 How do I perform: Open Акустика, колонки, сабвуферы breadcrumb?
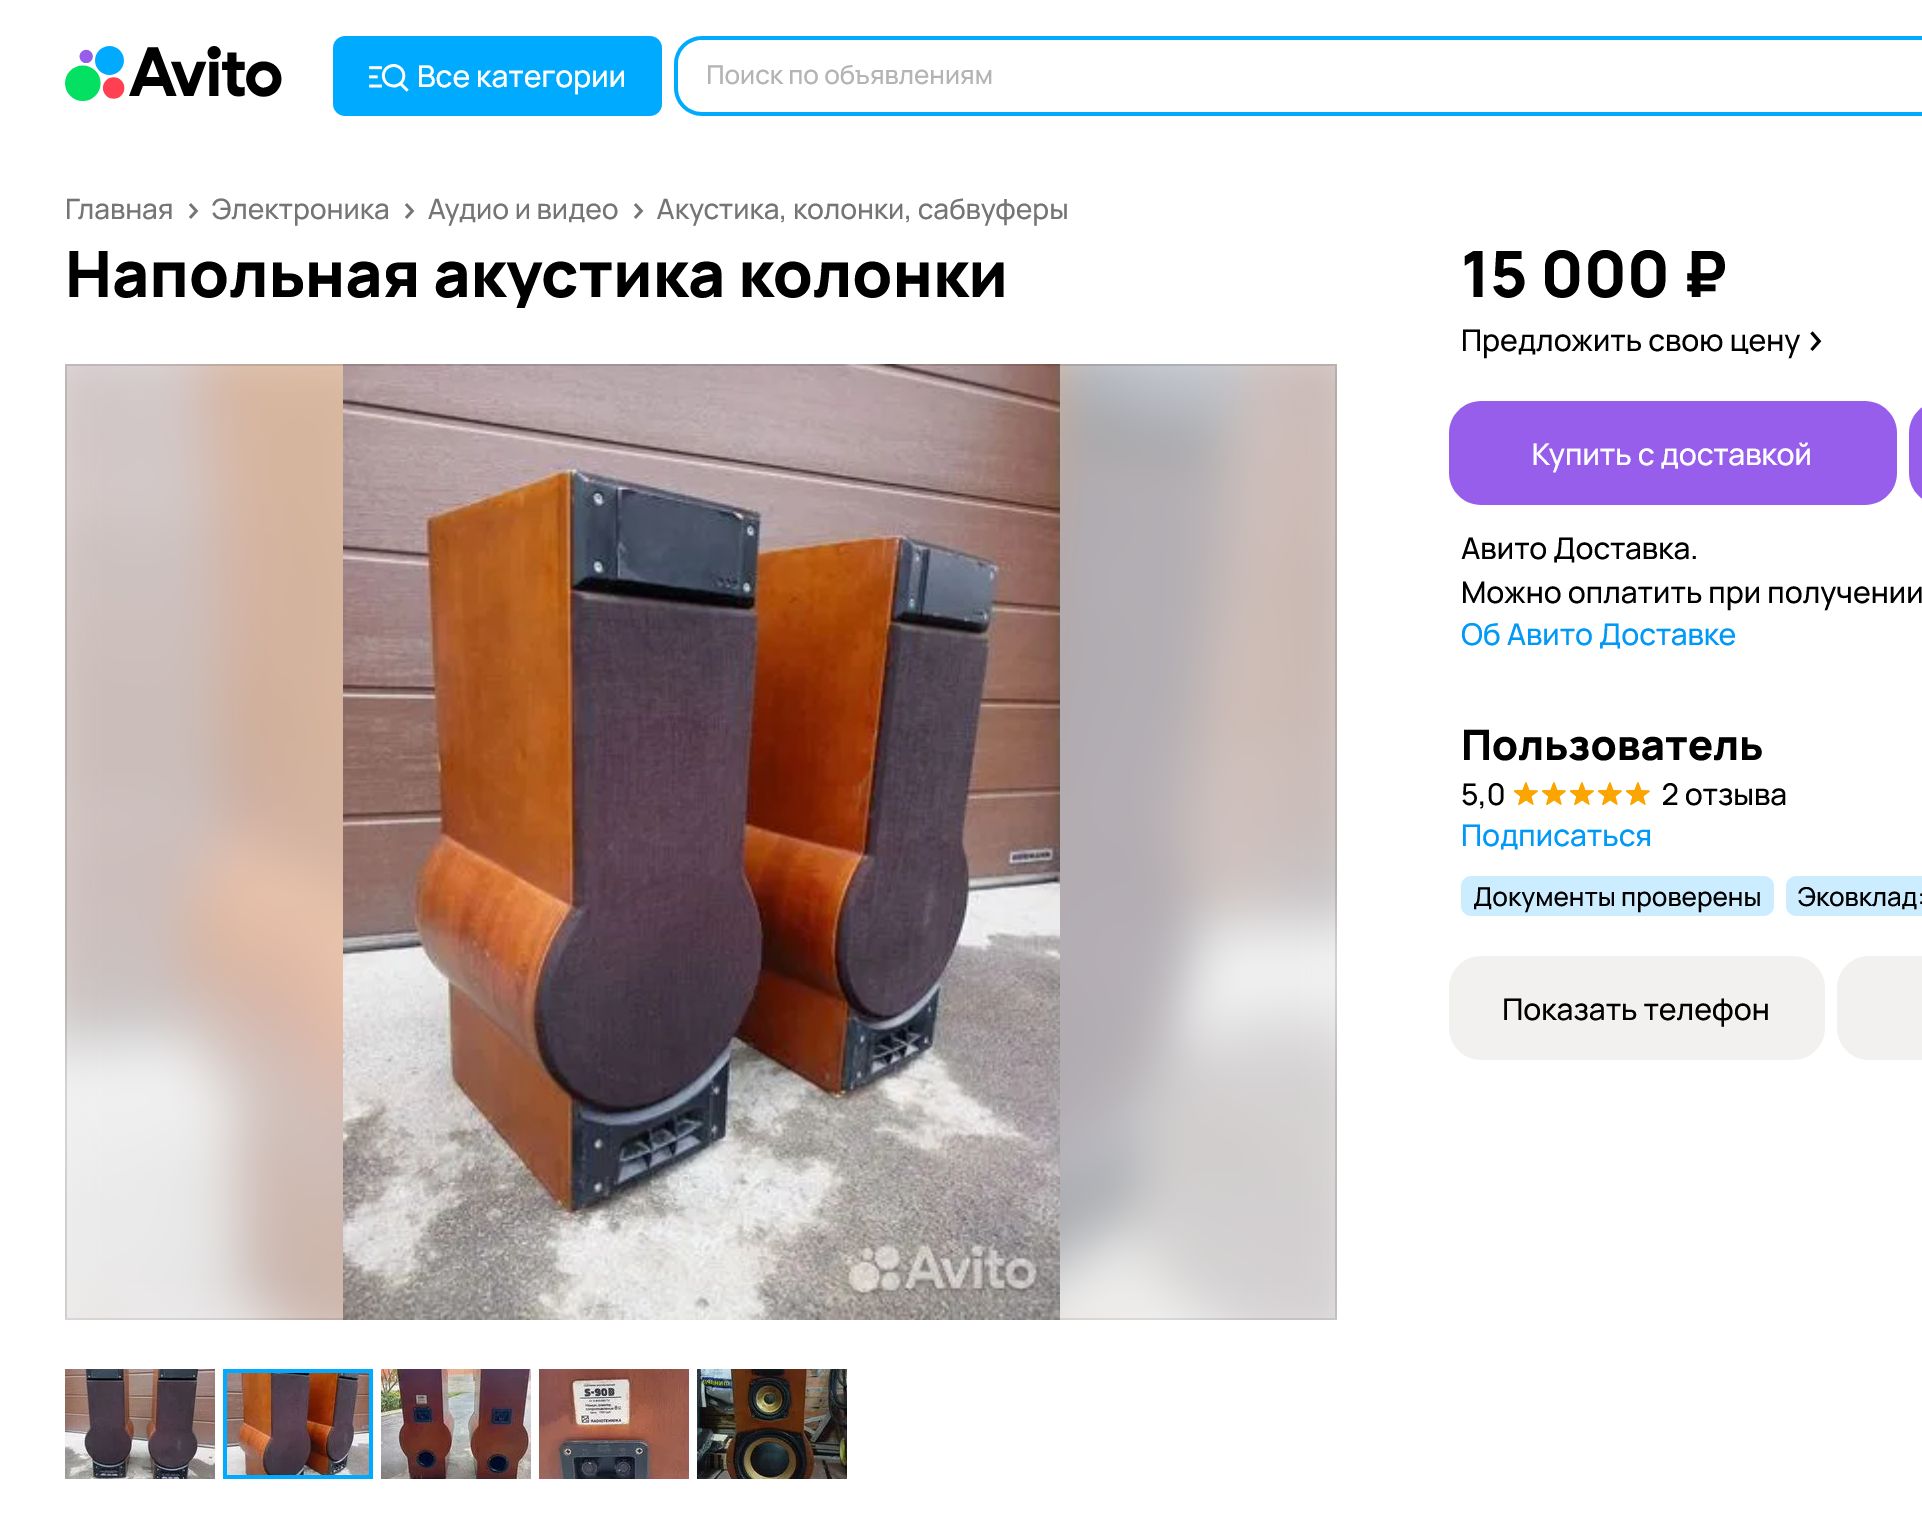coord(862,210)
